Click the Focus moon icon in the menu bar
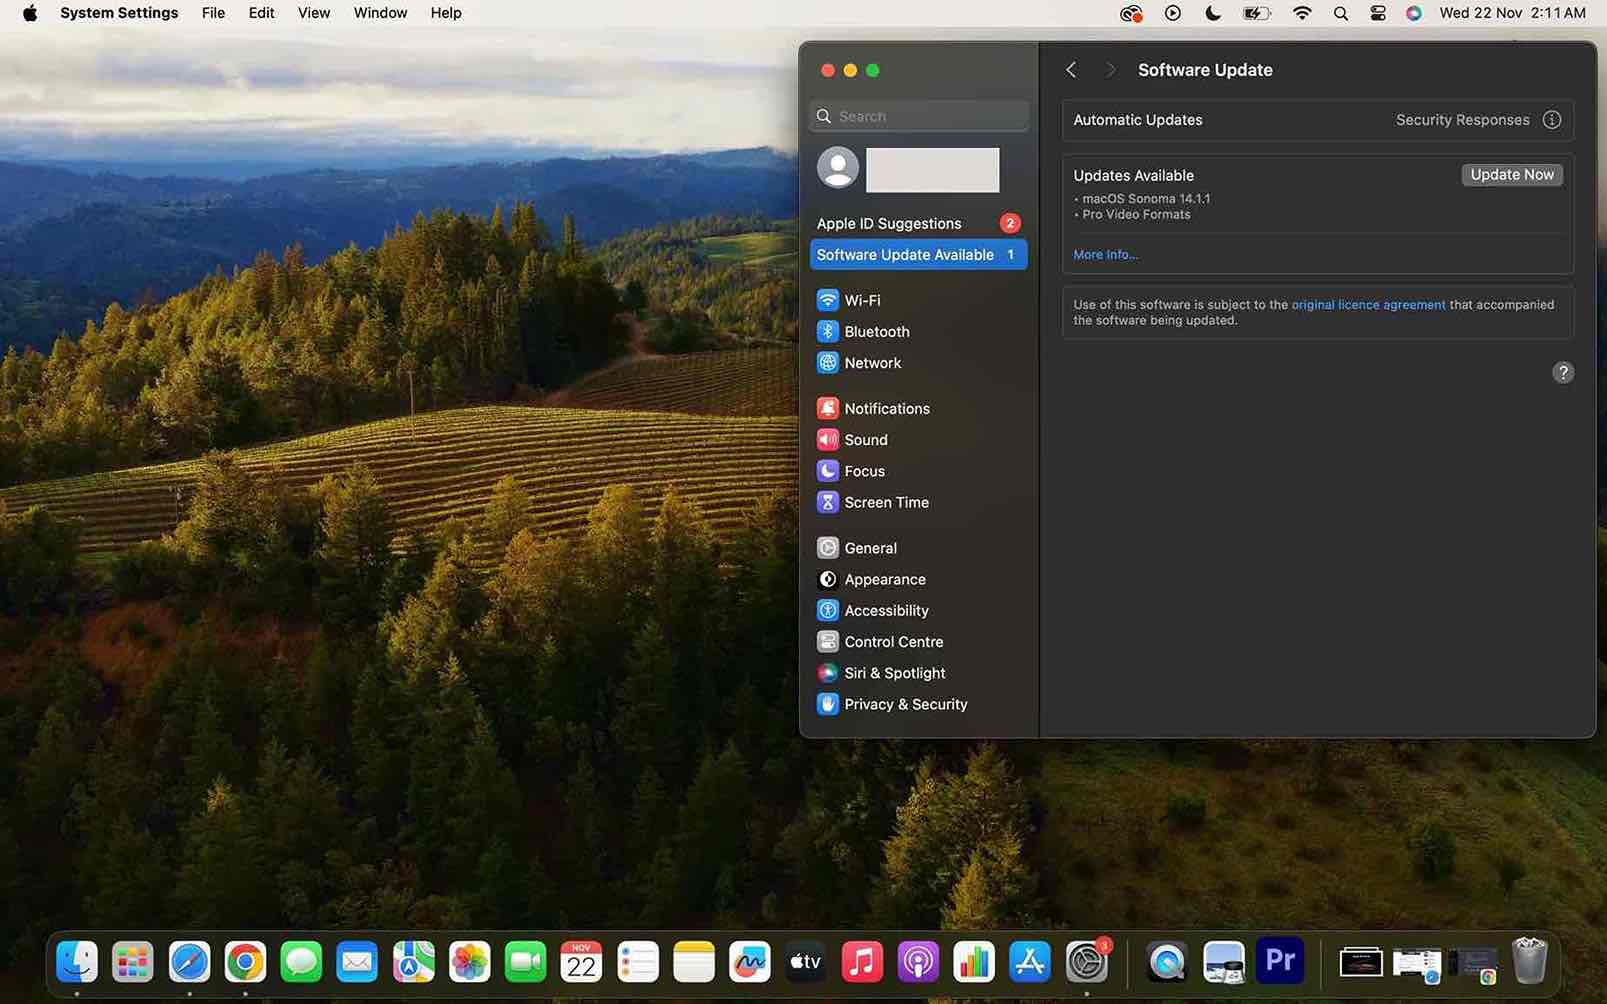 click(1212, 13)
